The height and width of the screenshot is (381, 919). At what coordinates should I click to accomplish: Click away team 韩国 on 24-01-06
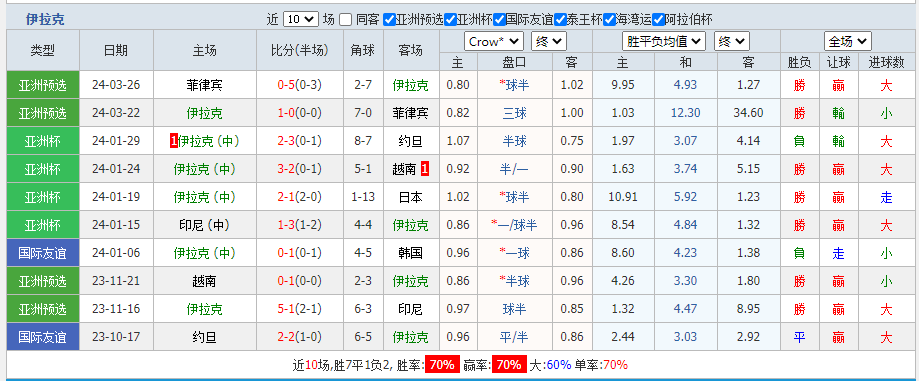410,253
